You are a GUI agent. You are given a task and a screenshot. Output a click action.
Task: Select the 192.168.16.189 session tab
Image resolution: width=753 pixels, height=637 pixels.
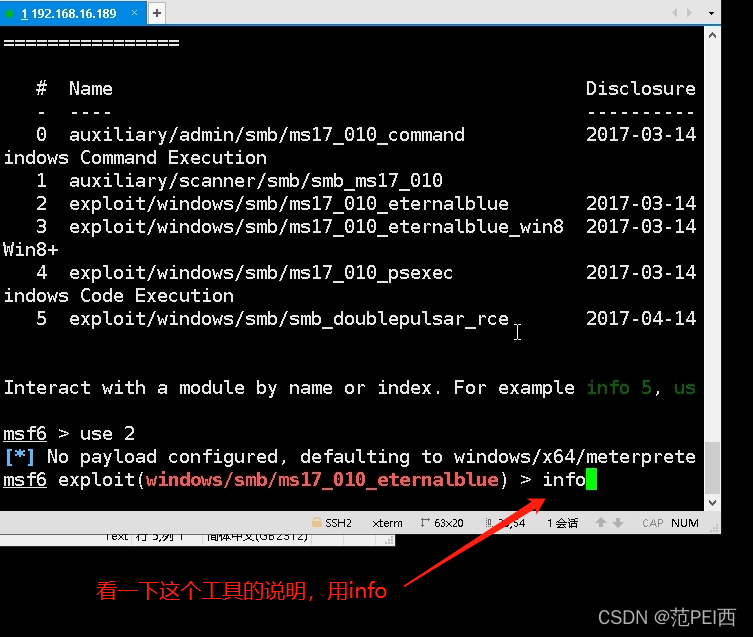(x=72, y=13)
